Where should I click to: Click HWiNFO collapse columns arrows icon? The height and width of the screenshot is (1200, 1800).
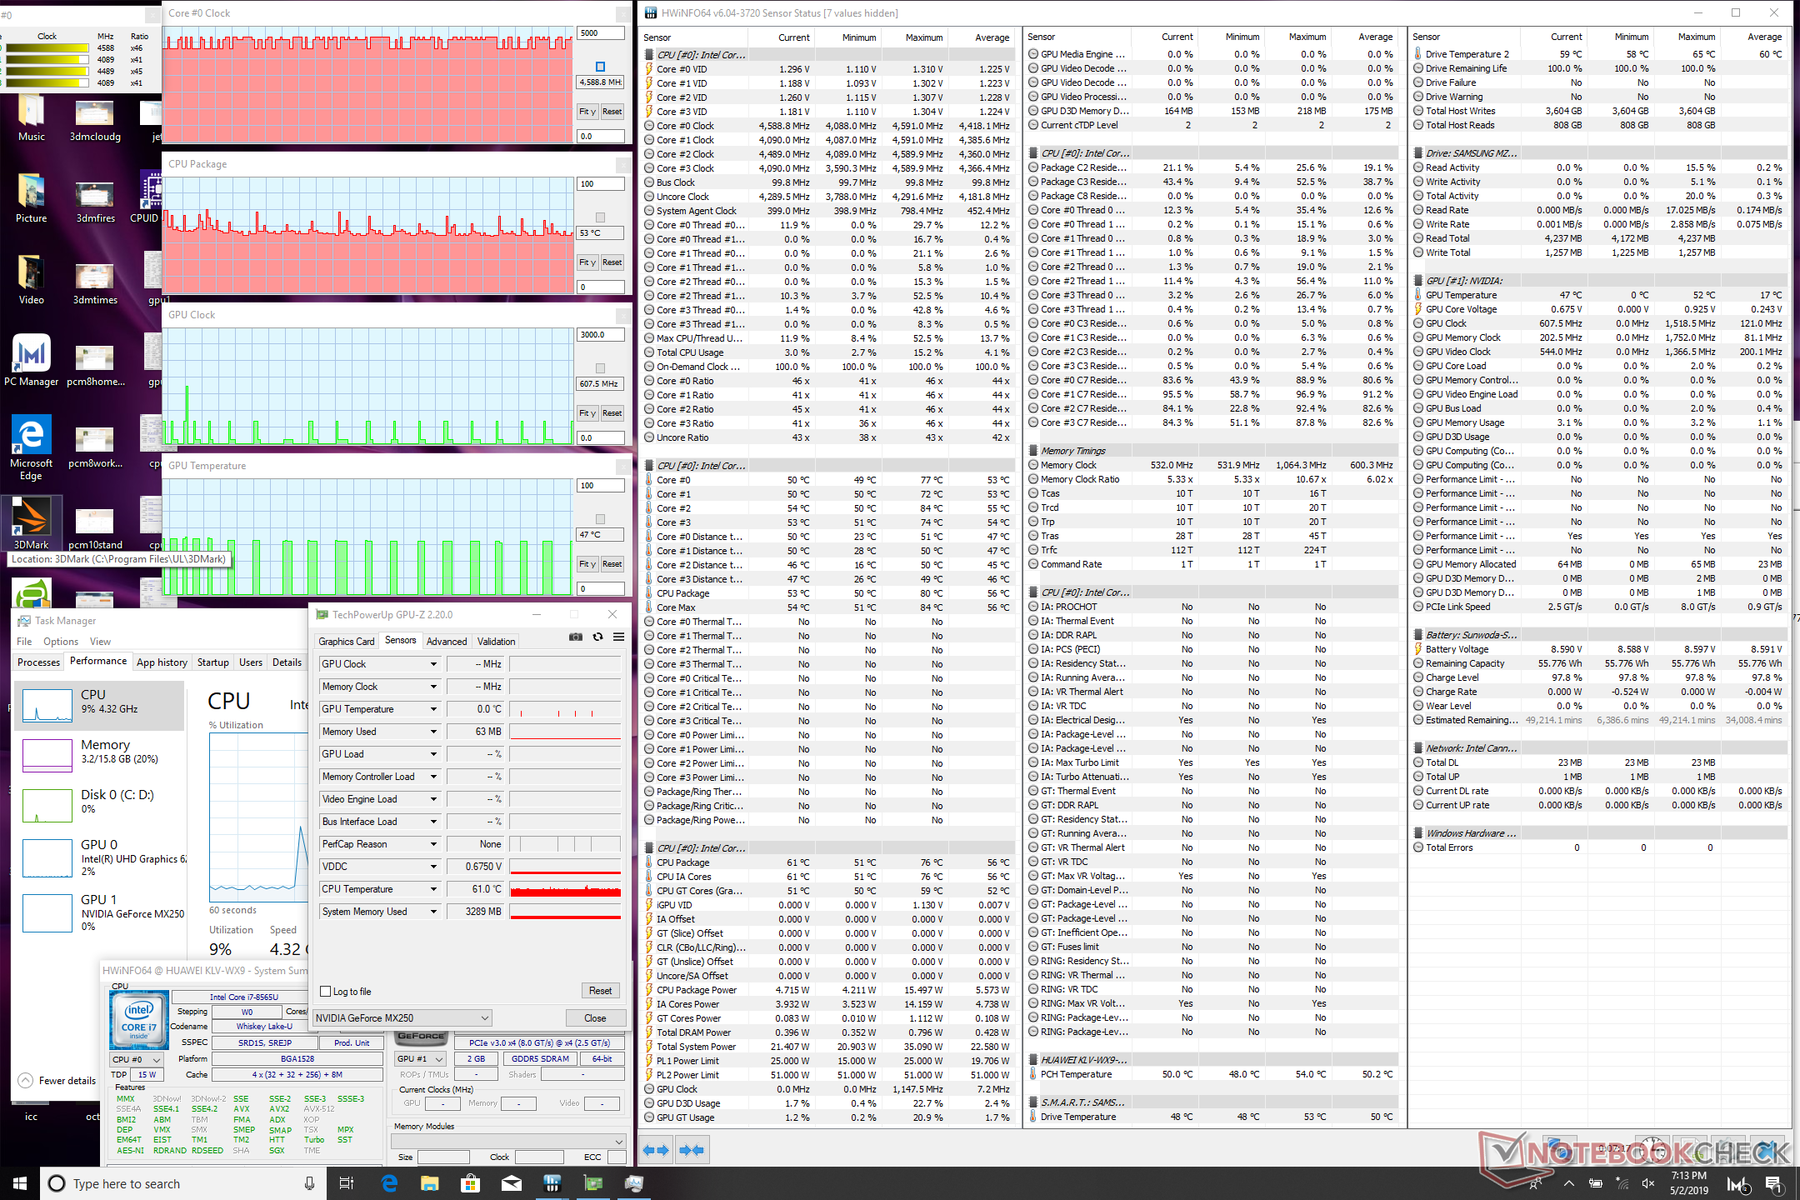pyautogui.click(x=692, y=1150)
